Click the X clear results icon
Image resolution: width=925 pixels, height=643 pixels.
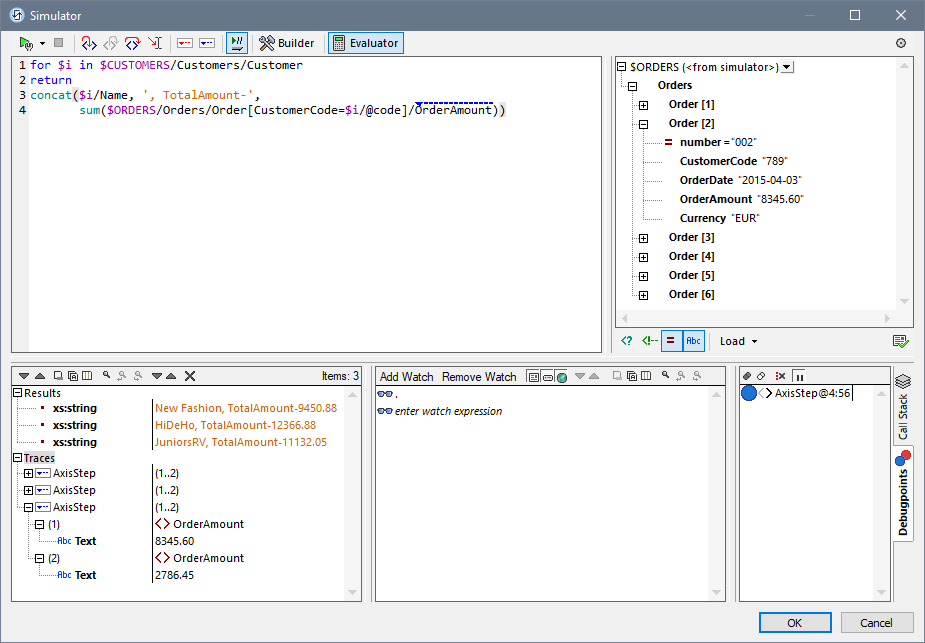(190, 376)
